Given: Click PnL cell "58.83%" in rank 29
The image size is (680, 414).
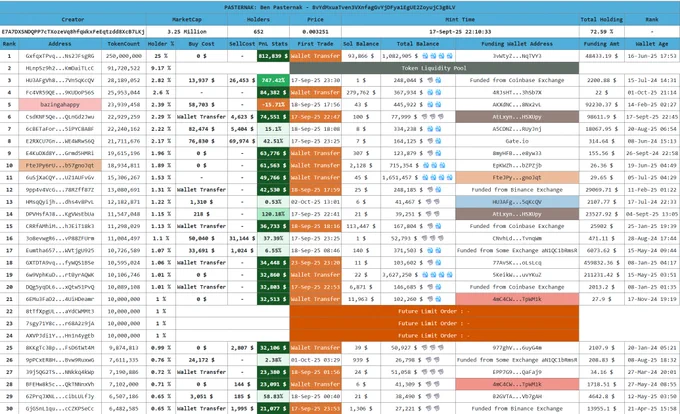Looking at the screenshot, I should (x=273, y=396).
